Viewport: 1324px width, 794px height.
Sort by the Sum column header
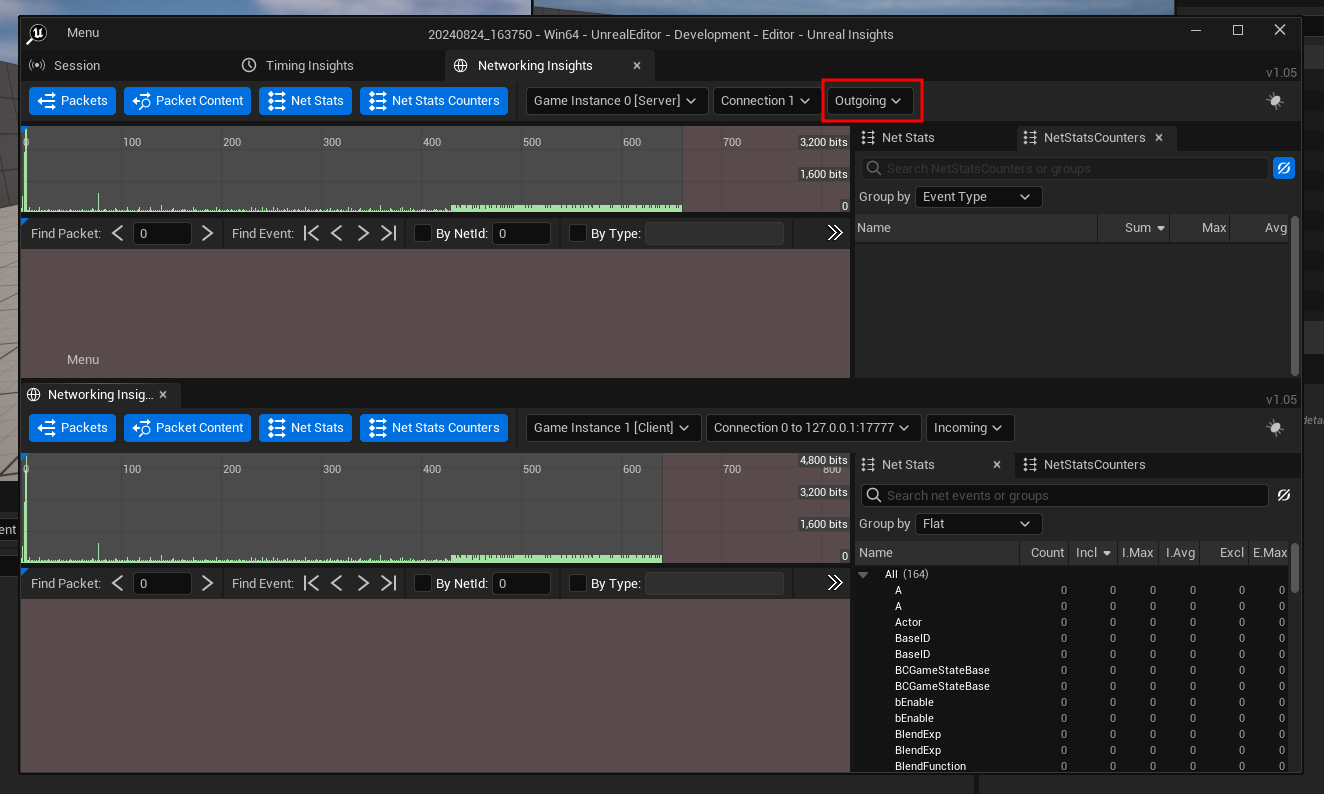coord(1133,228)
